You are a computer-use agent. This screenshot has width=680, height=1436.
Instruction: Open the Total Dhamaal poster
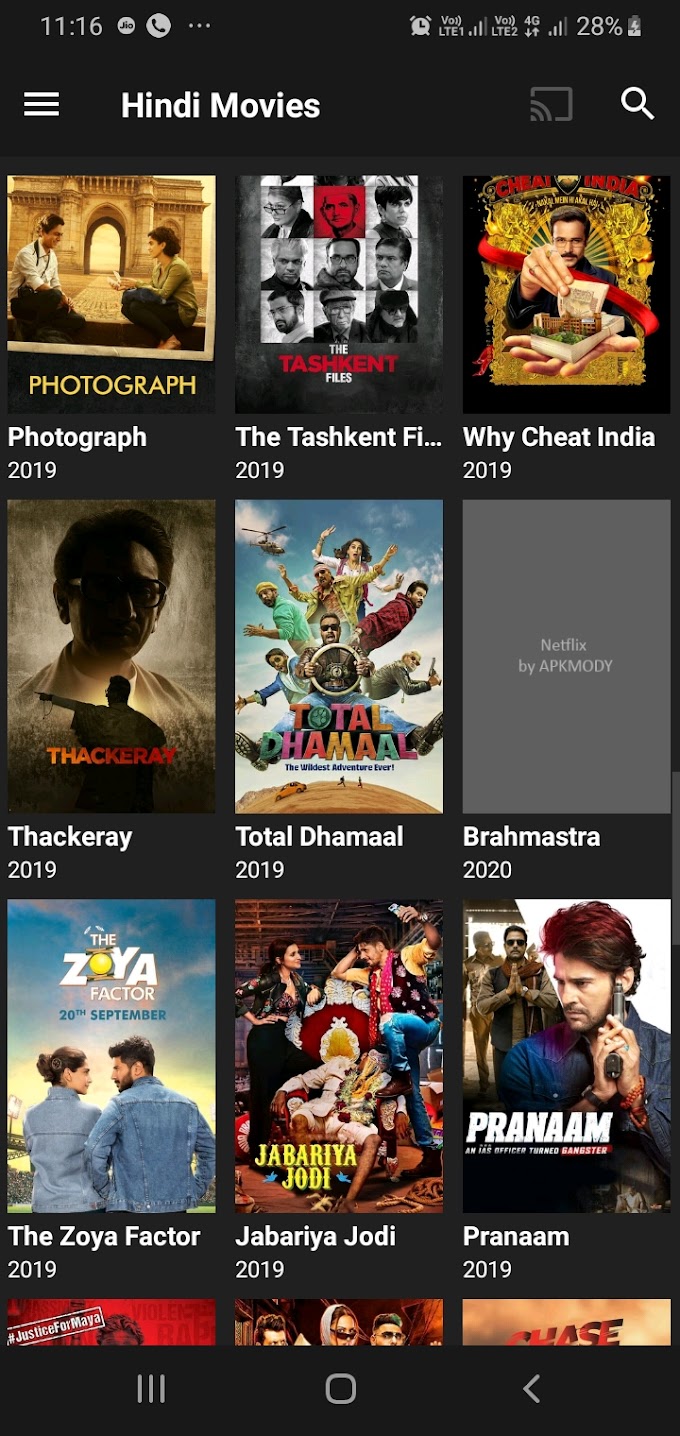point(339,656)
